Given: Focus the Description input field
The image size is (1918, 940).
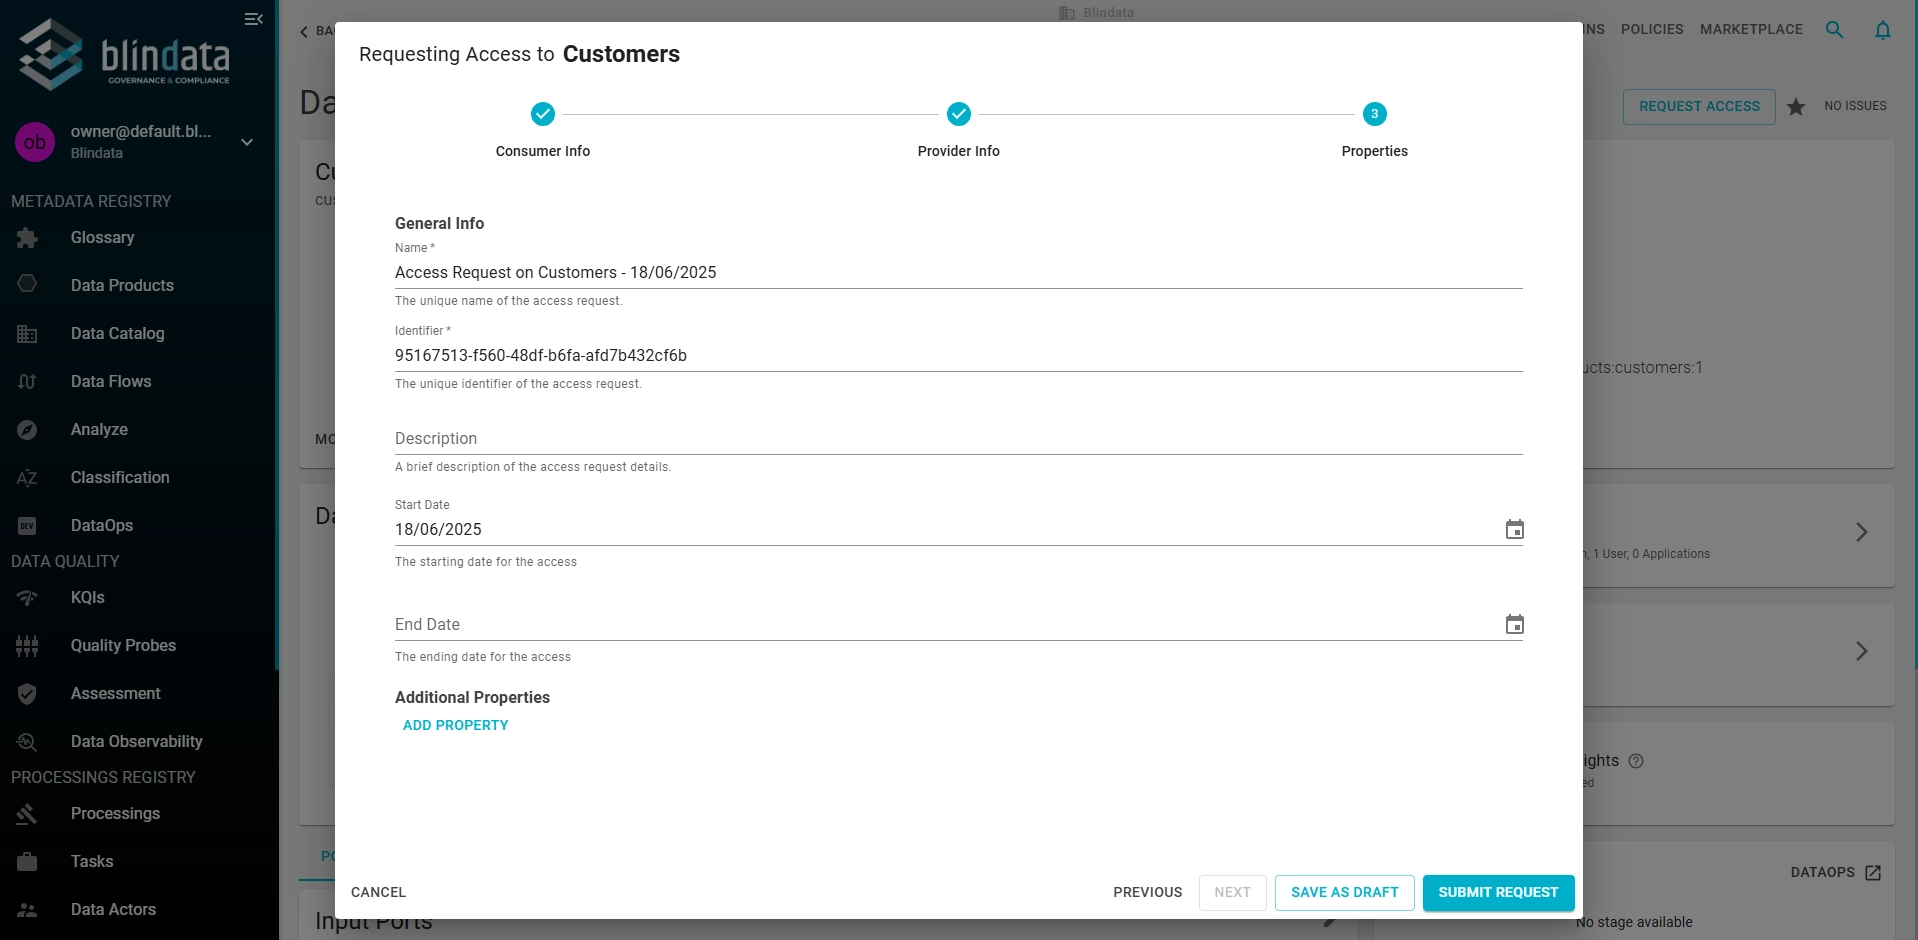Looking at the screenshot, I should click(x=958, y=438).
